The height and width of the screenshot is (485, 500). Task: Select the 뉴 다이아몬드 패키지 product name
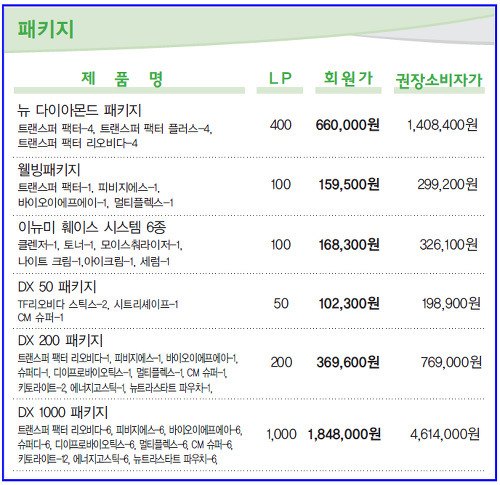click(x=80, y=110)
